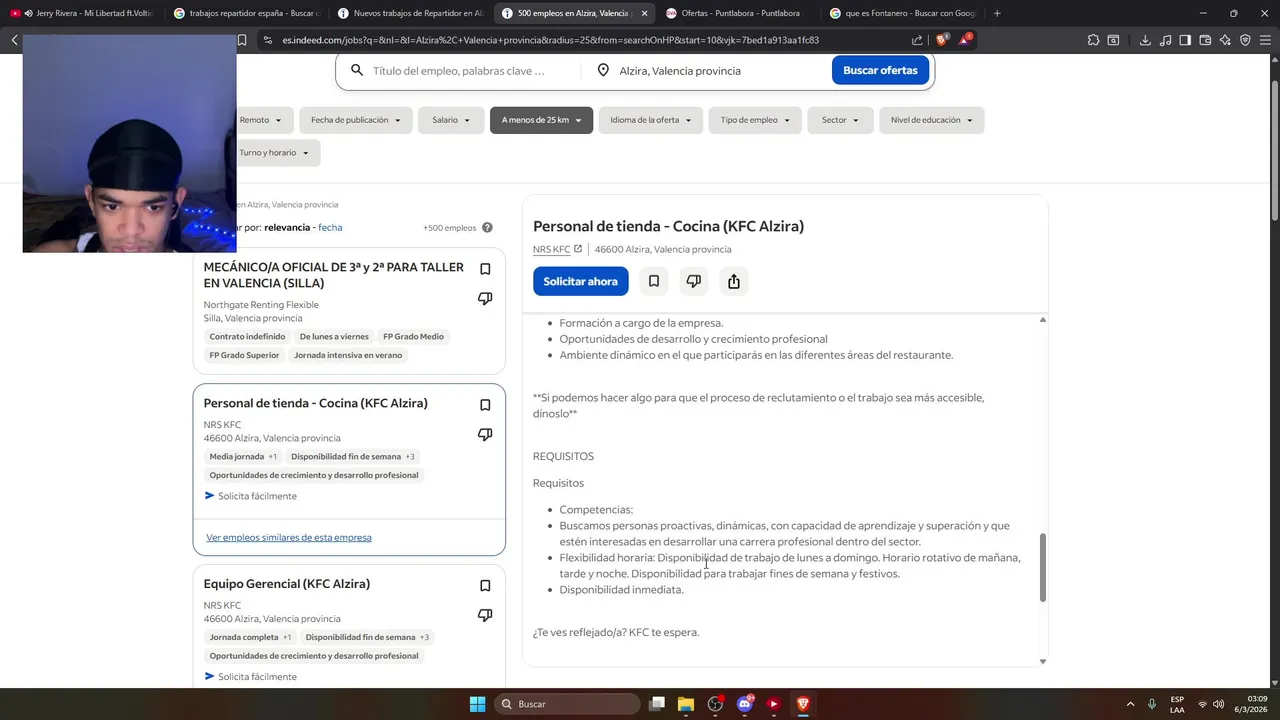Open Task View on the taskbar
The image size is (1280, 720).
point(657,704)
